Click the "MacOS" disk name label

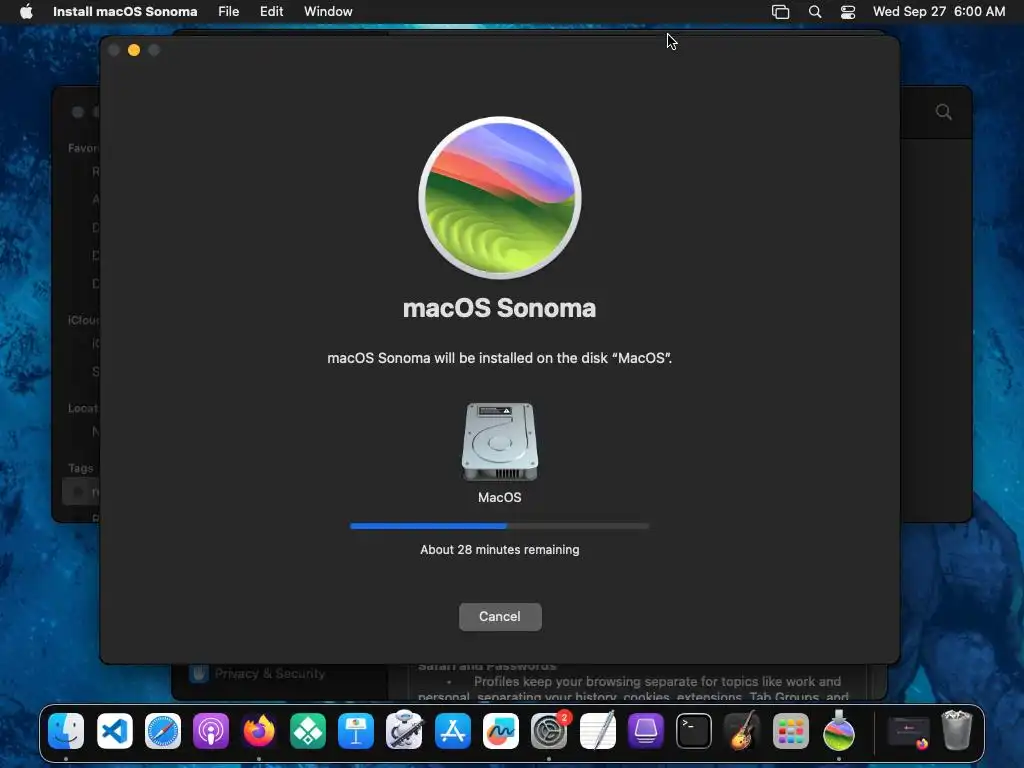coord(500,497)
